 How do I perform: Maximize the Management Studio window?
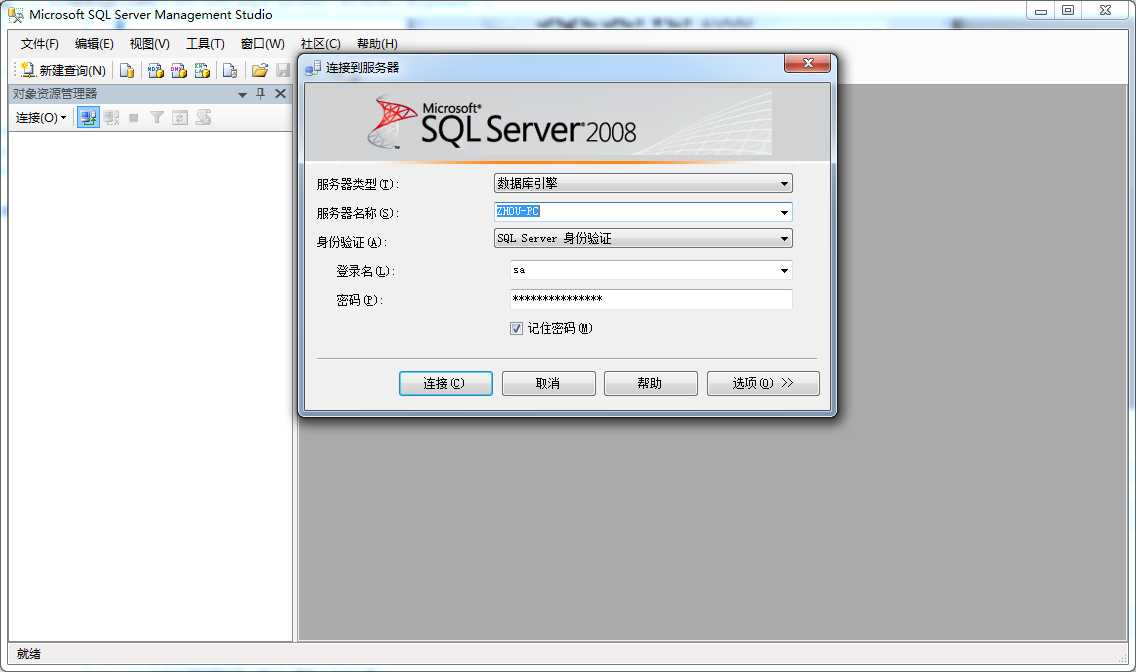1068,11
